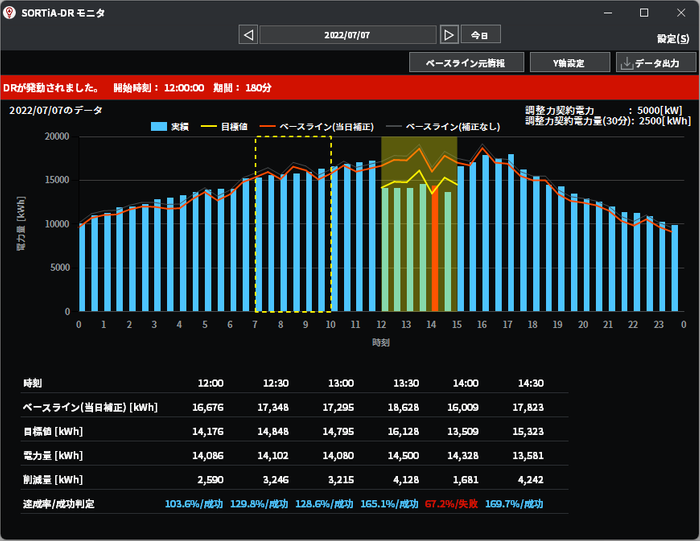Screen dimensions: 700x541
Task: Toggle 目標値 yellow series in legend
Action: pyautogui.click(x=224, y=127)
